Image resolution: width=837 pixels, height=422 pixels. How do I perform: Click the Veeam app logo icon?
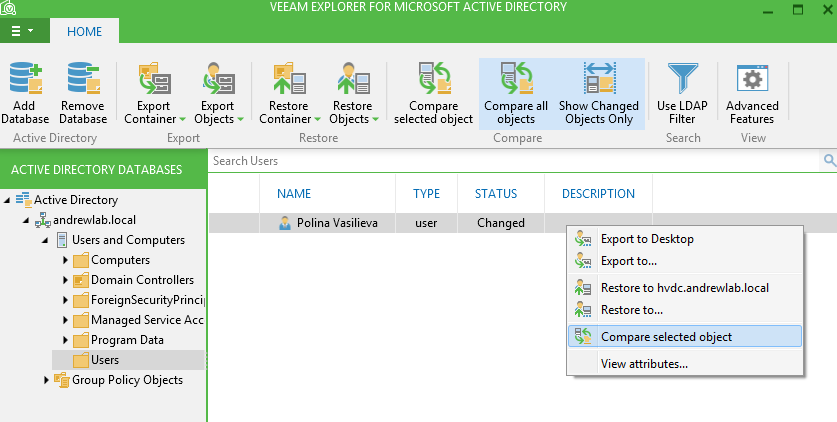coord(7,7)
